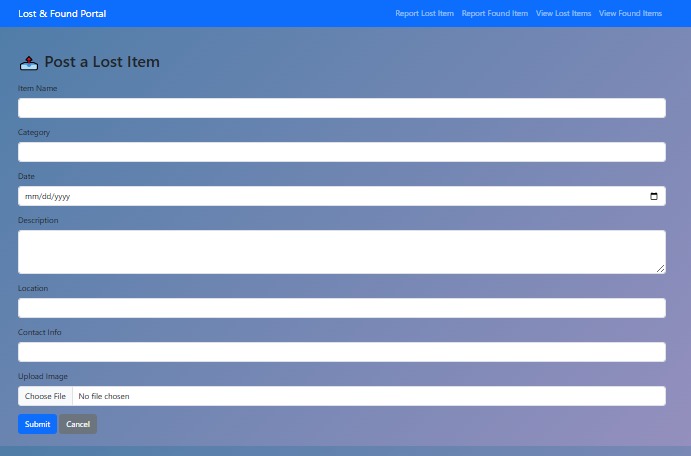Viewport: 691px width, 456px height.
Task: Focus the Item Name input field
Action: tap(342, 108)
